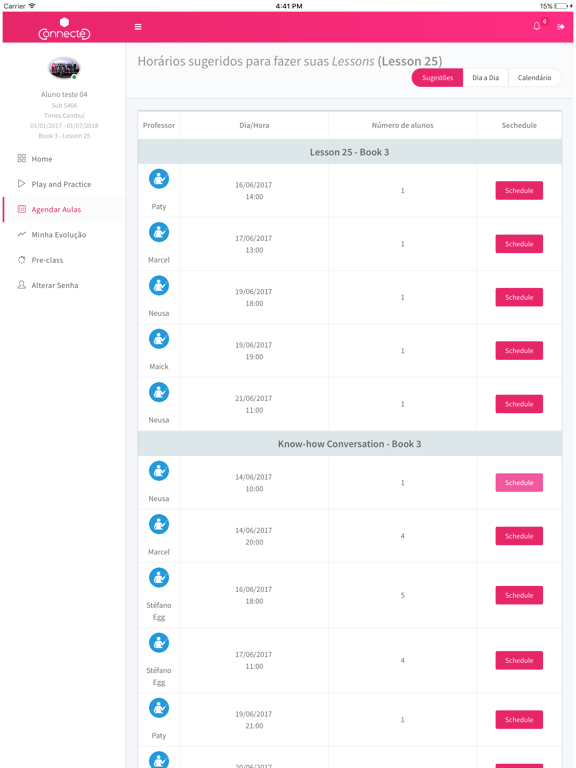576x768 pixels.
Task: Schedule Neusa's 14/06/2017 10:00 conversation
Action: (519, 482)
